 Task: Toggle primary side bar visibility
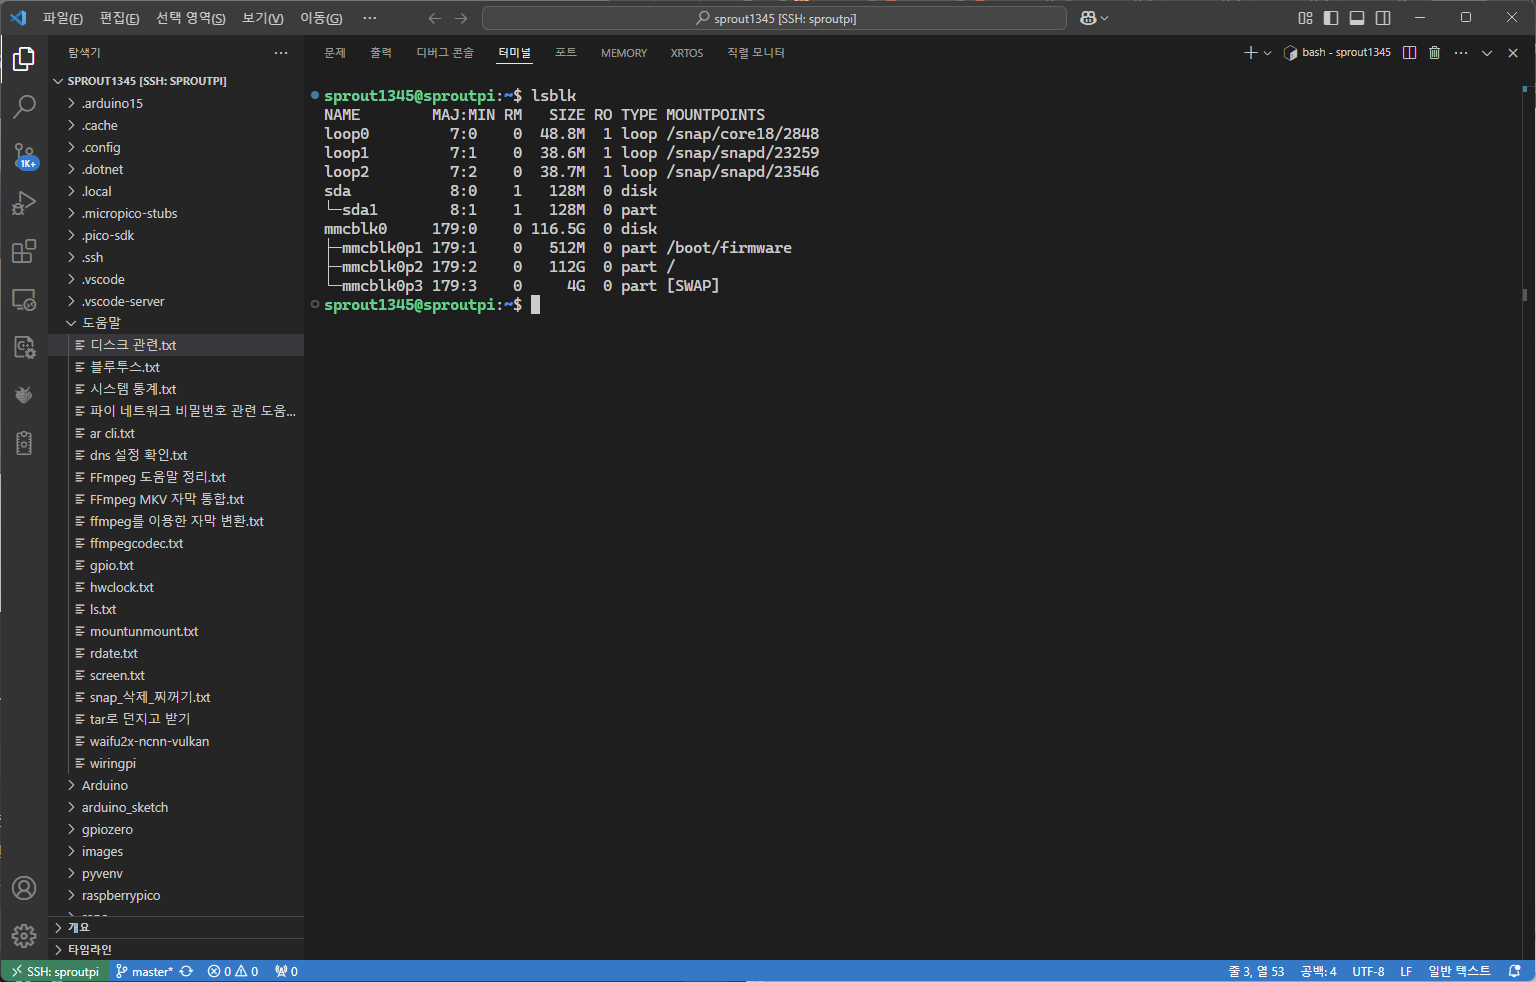pos(1331,18)
